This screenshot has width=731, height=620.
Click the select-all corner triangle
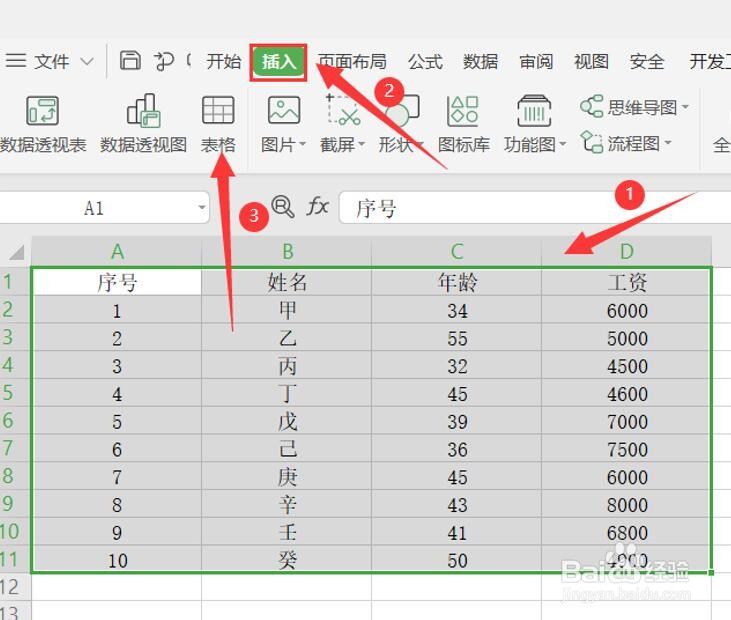(x=16, y=252)
